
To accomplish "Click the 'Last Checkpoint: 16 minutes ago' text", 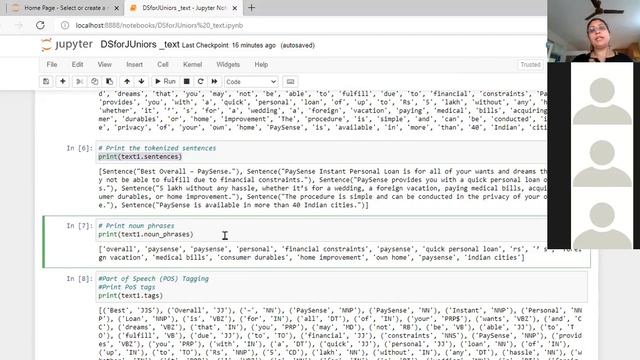I will pyautogui.click(x=229, y=45).
